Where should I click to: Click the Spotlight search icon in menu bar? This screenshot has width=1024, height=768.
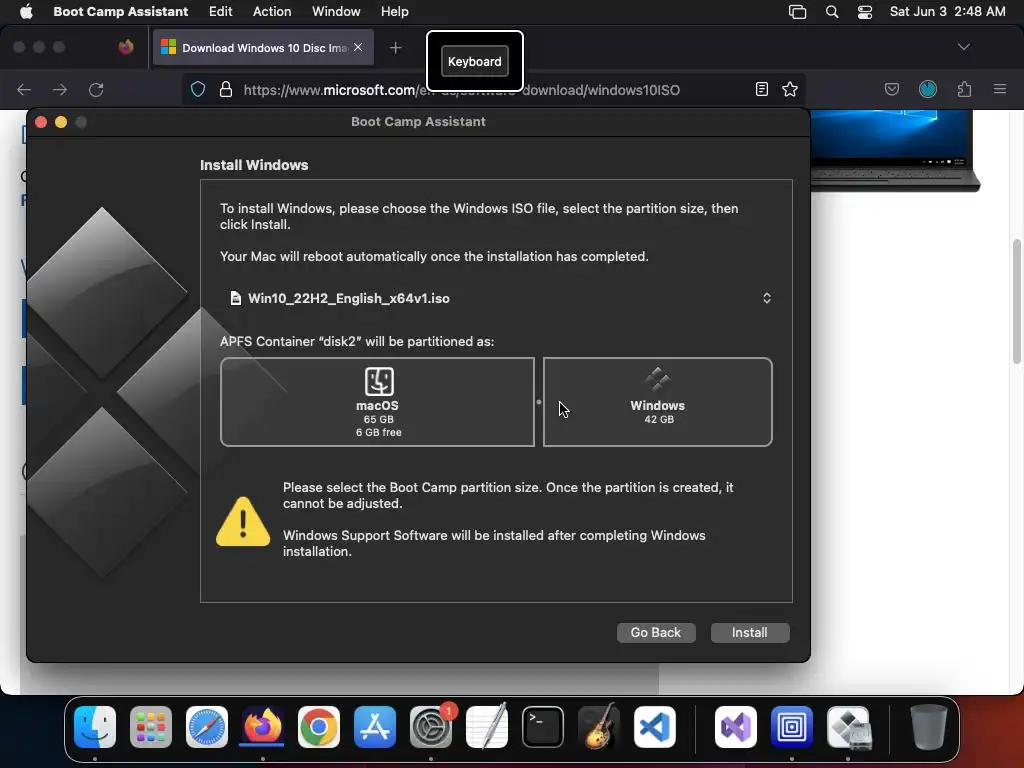coord(831,12)
